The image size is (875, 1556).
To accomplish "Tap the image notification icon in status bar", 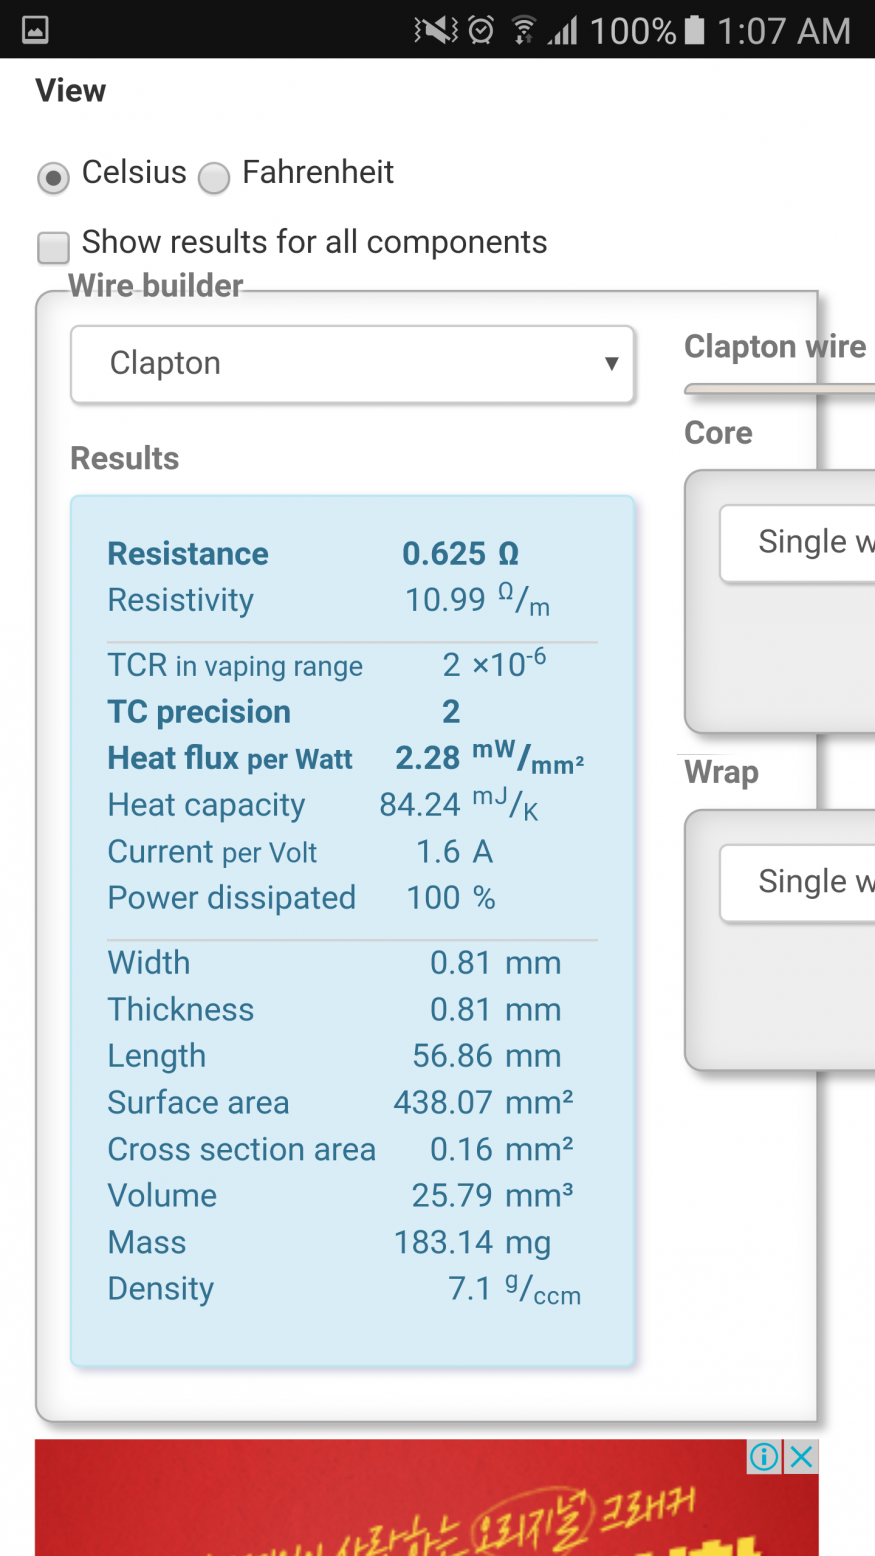I will coord(35,30).
